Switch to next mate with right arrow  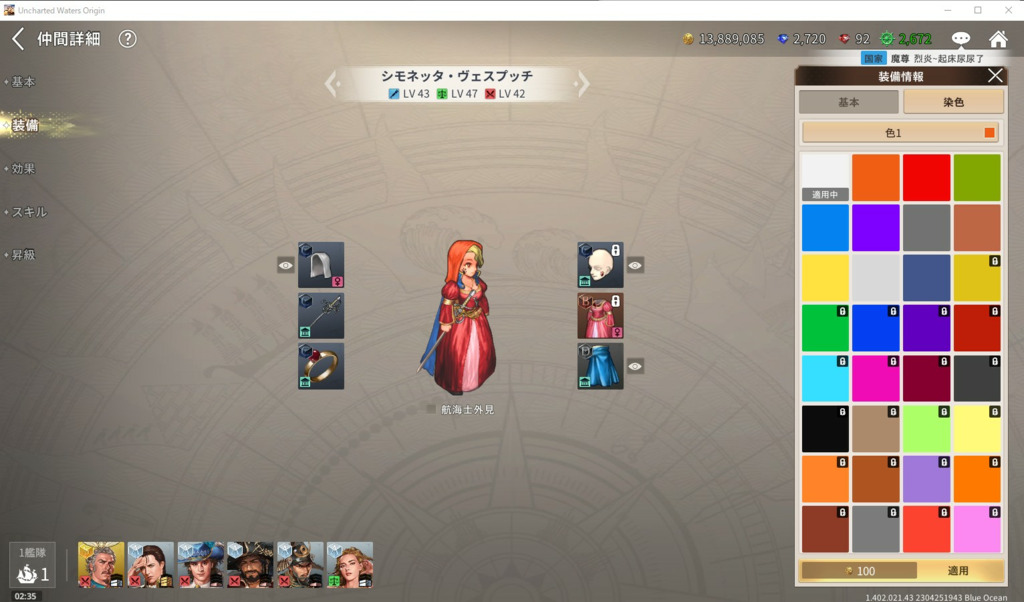point(581,84)
